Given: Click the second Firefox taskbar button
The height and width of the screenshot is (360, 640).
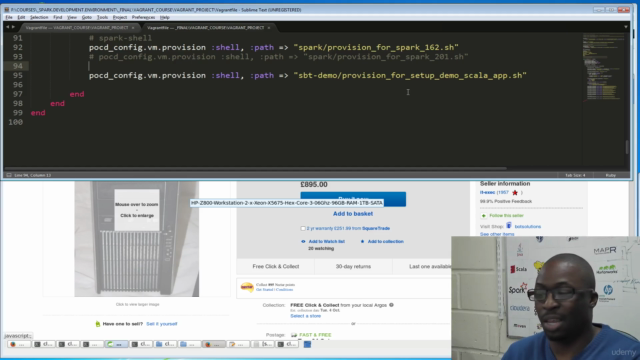Looking at the screenshot, I should [x=213, y=344].
